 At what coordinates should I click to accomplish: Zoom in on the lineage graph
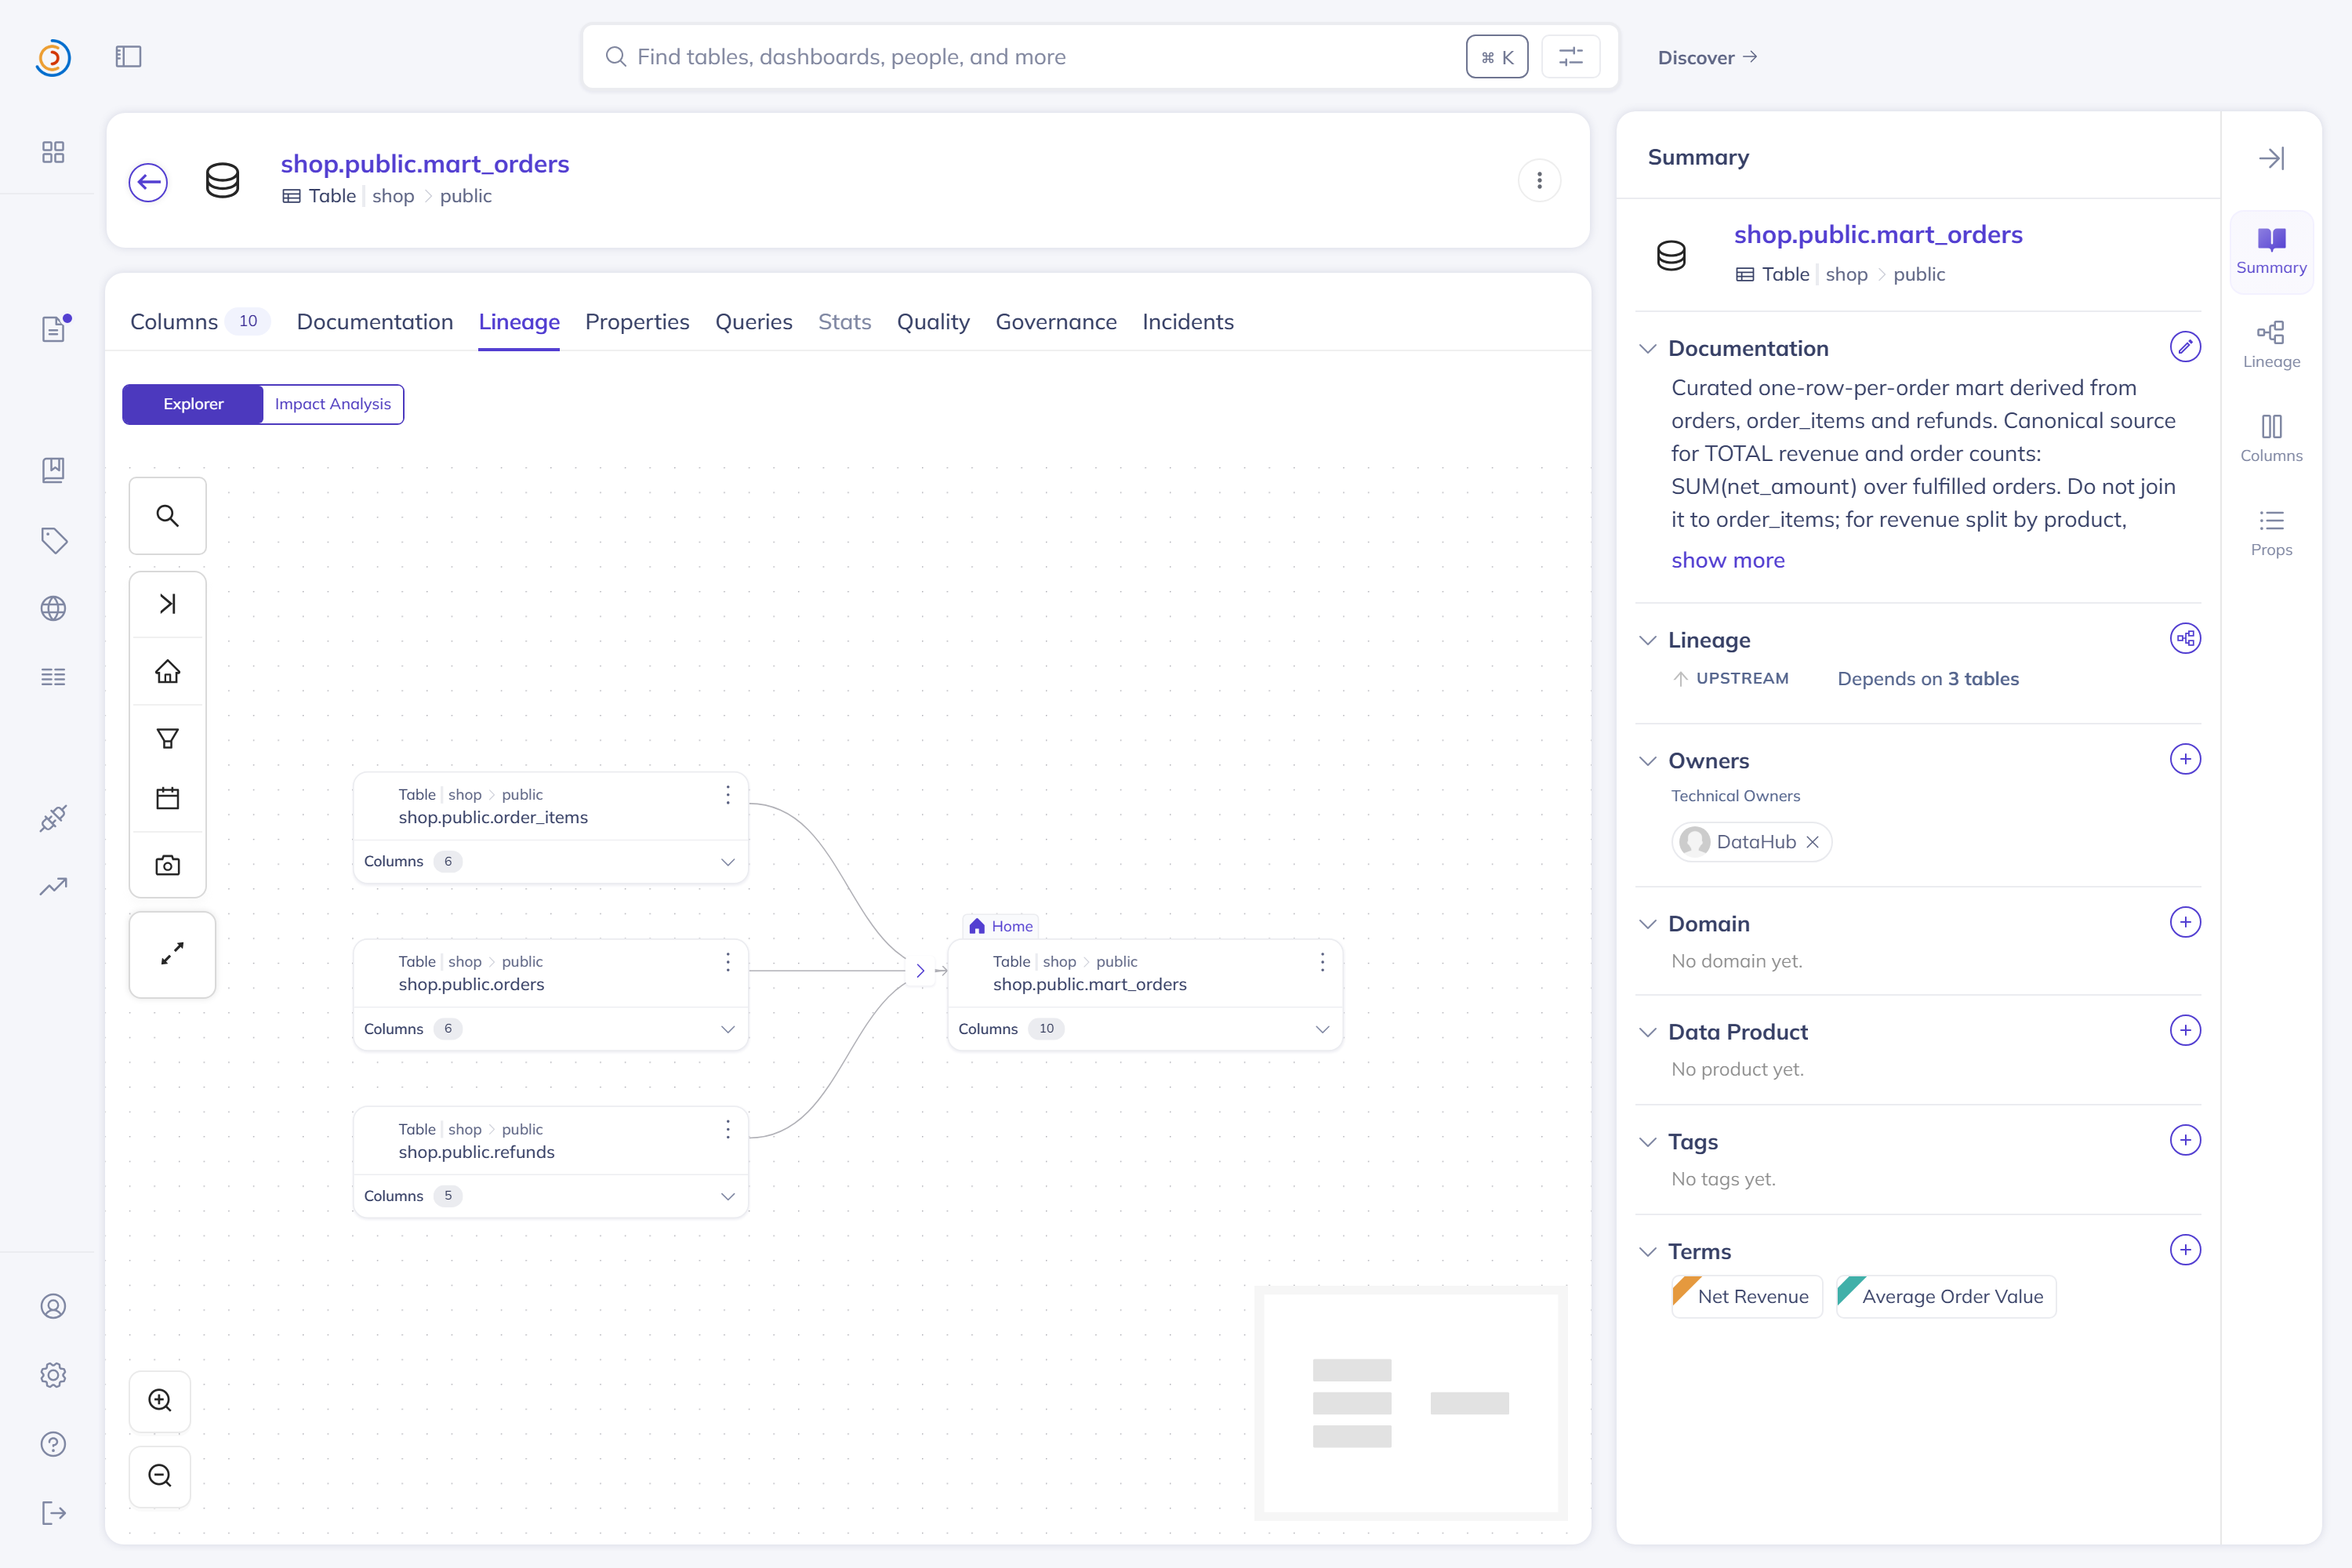[160, 1400]
